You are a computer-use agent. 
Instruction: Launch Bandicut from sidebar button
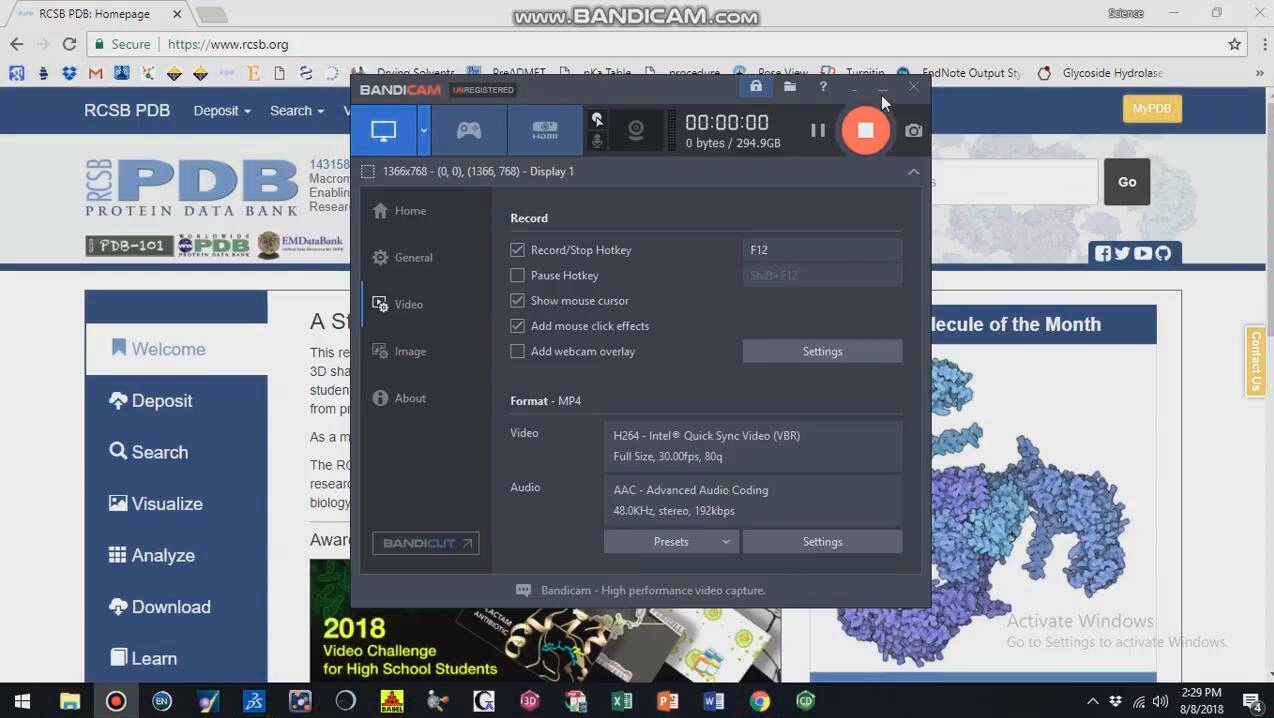click(426, 543)
